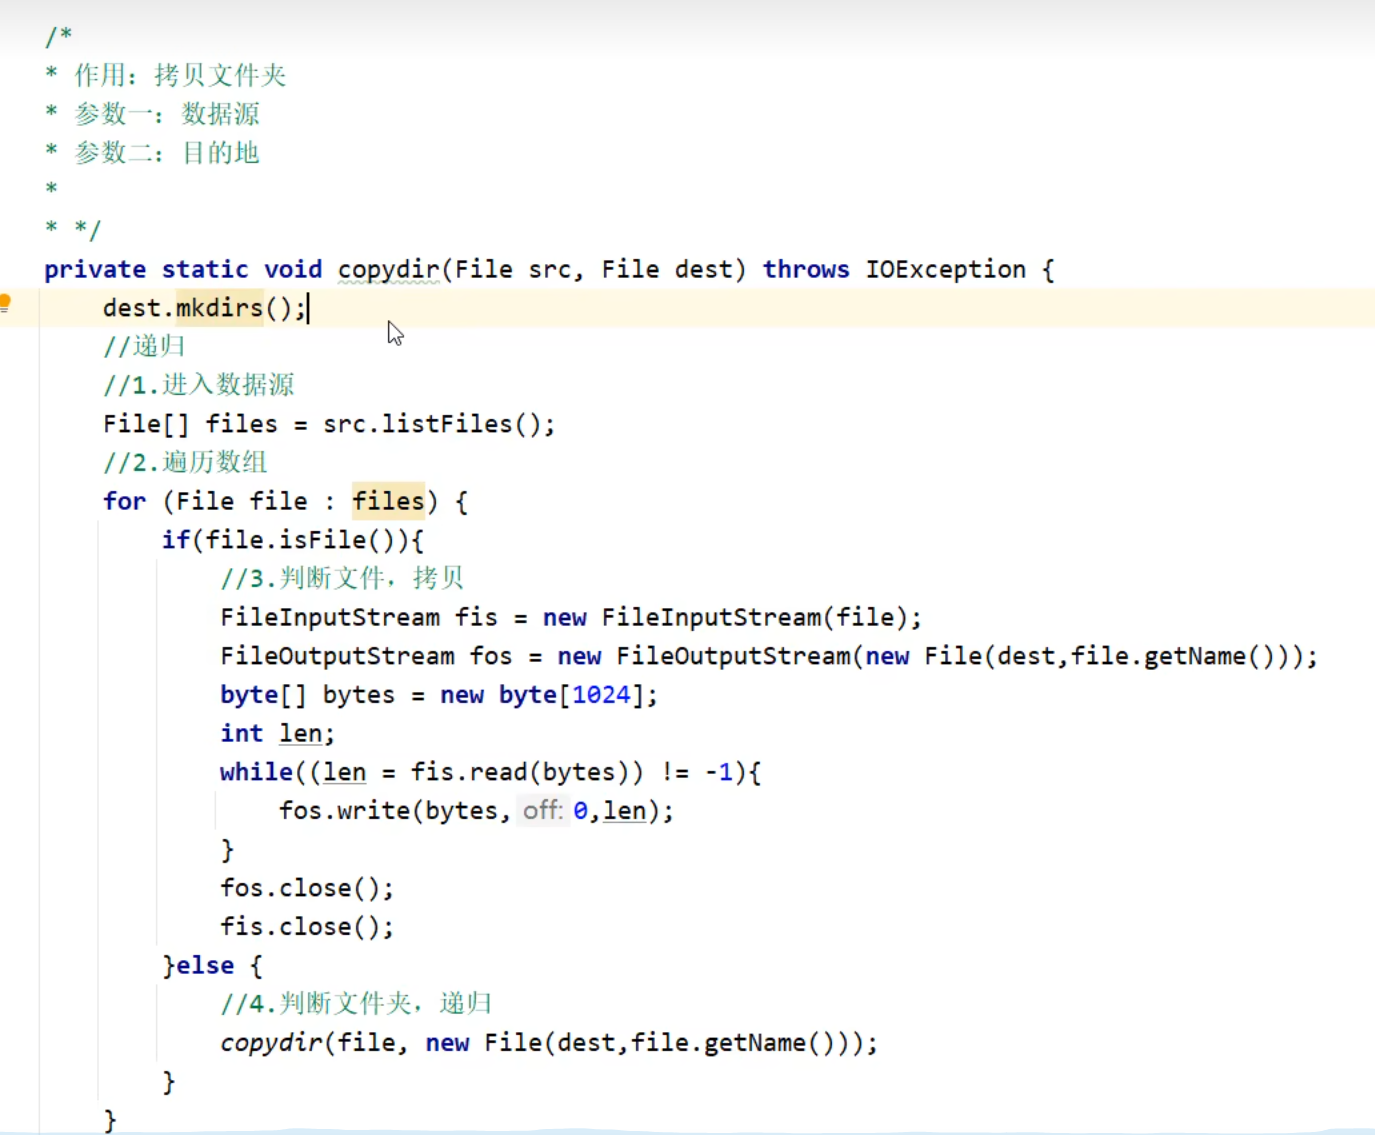Place cursor on the fis.close() statement
The width and height of the screenshot is (1375, 1135).
pyautogui.click(x=307, y=927)
